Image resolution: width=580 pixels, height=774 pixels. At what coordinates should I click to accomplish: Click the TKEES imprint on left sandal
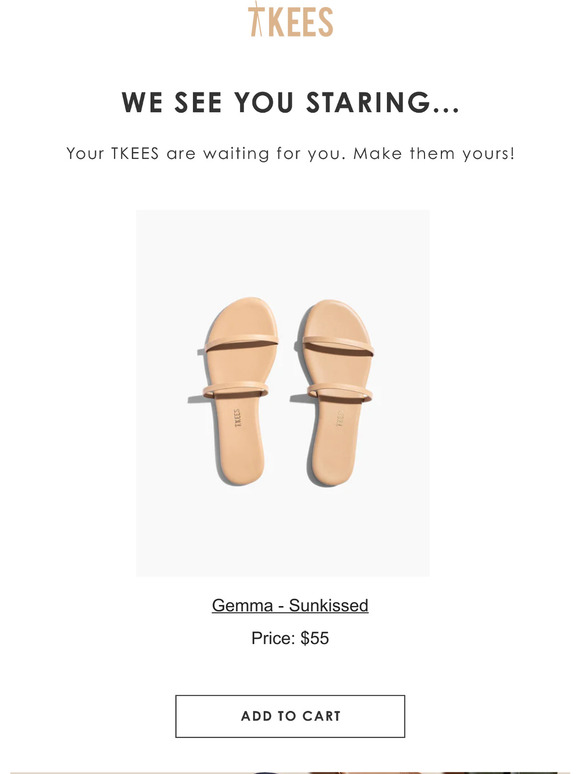pos(237,418)
